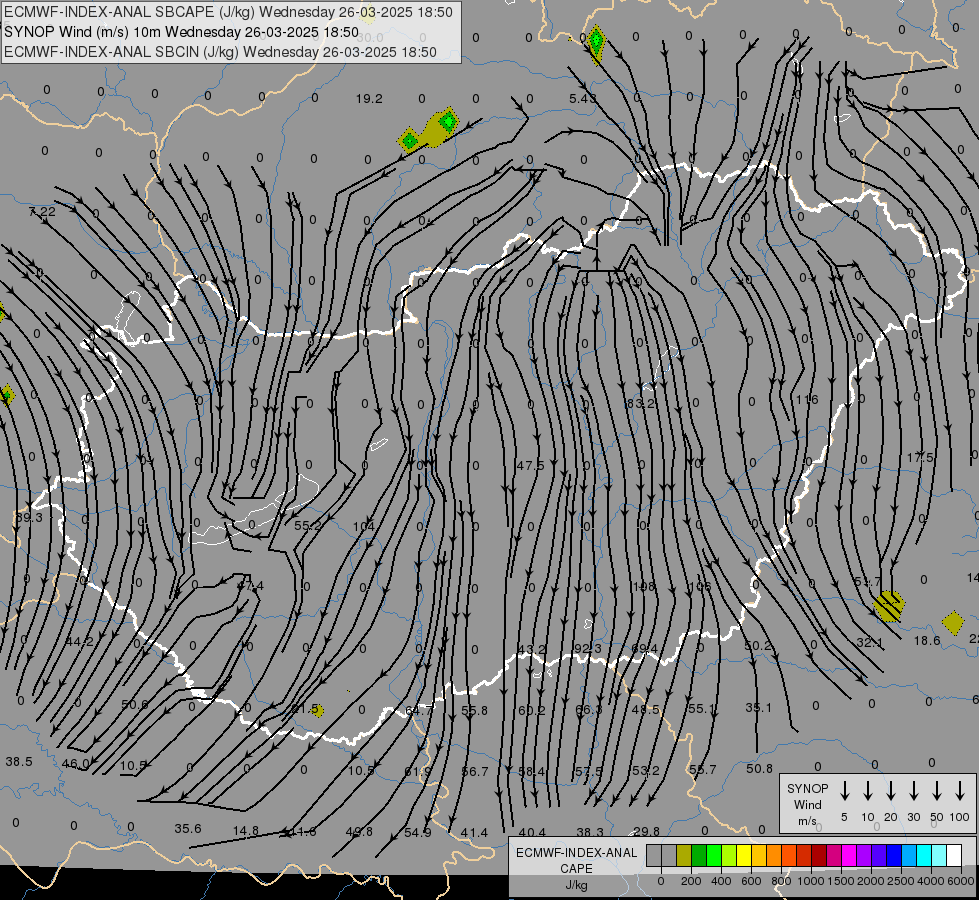Pick the pale cyan CAPE legend swatch
Screen dimensions: 979x900
938,856
